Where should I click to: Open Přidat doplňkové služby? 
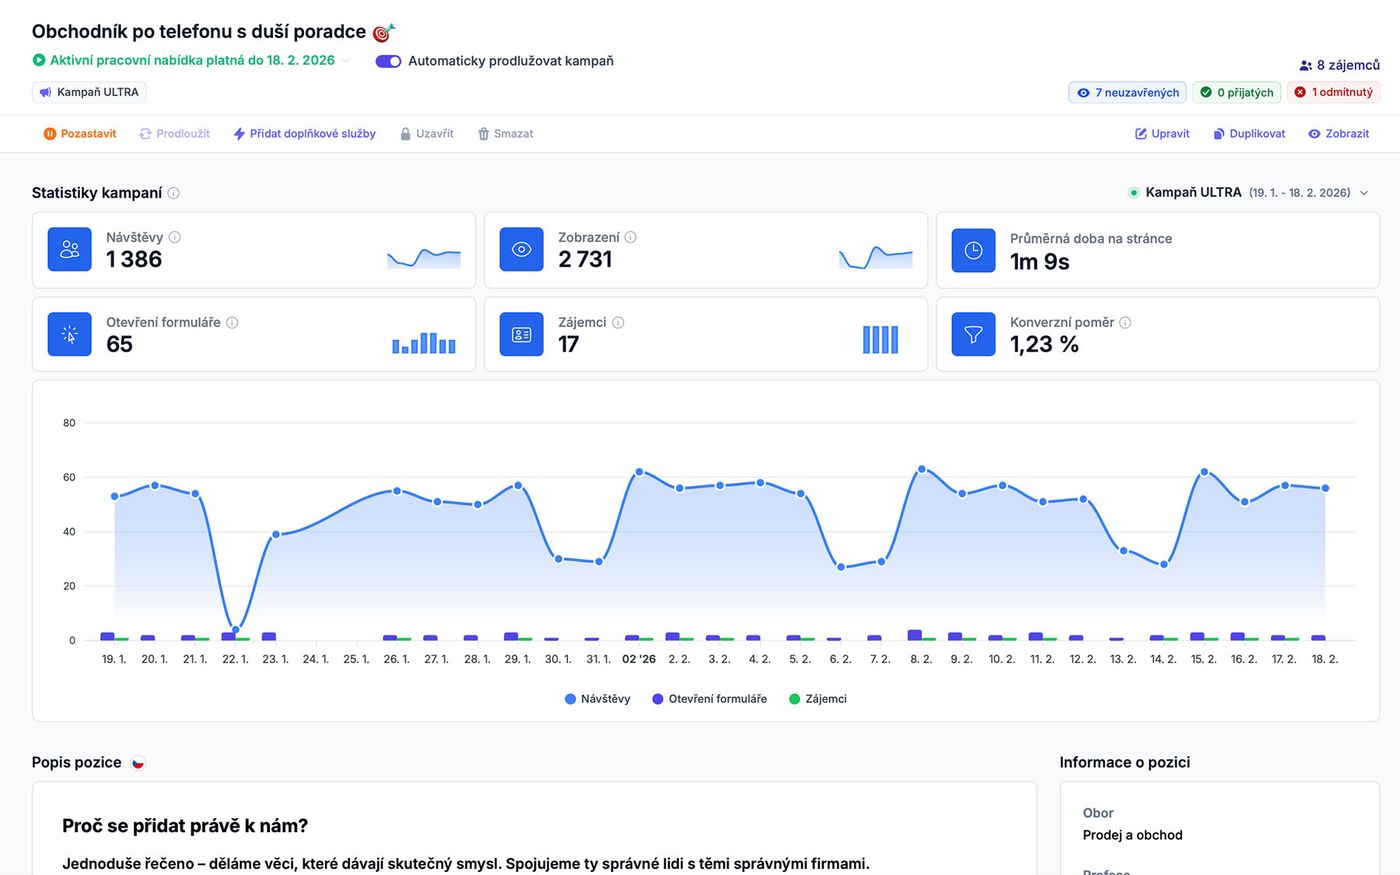(x=304, y=134)
